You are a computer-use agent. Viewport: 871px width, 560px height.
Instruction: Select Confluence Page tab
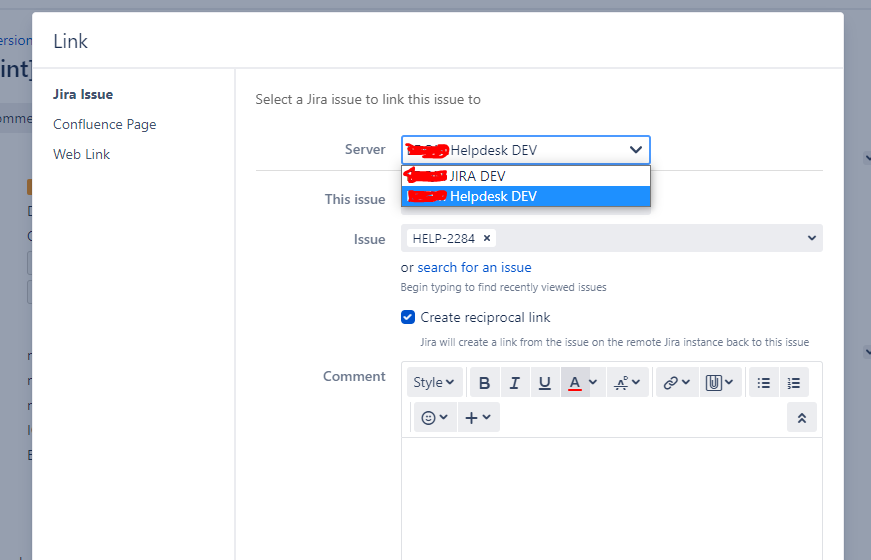coord(104,124)
